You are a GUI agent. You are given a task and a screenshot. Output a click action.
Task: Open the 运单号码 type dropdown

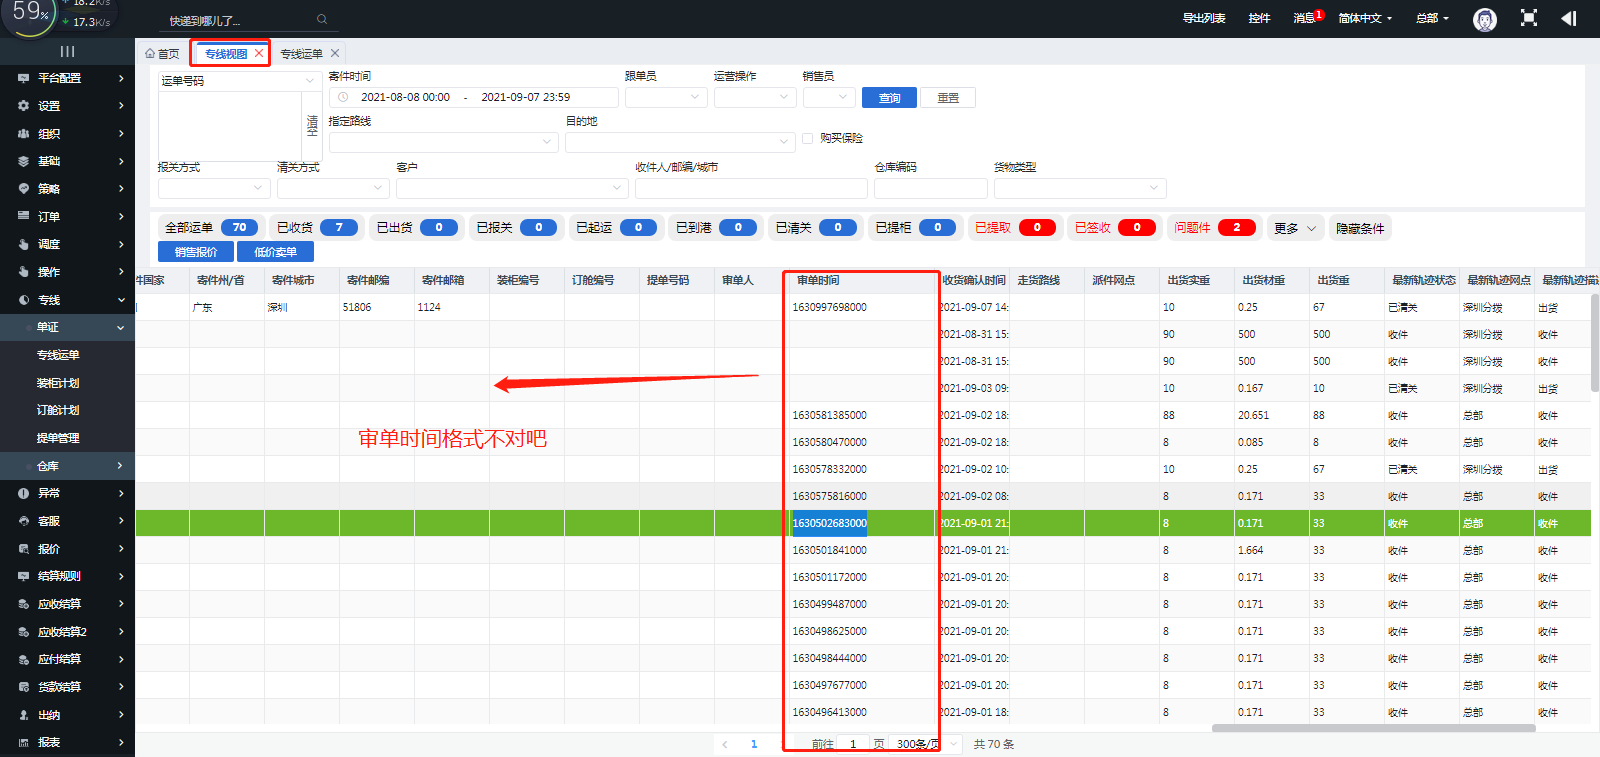[238, 80]
